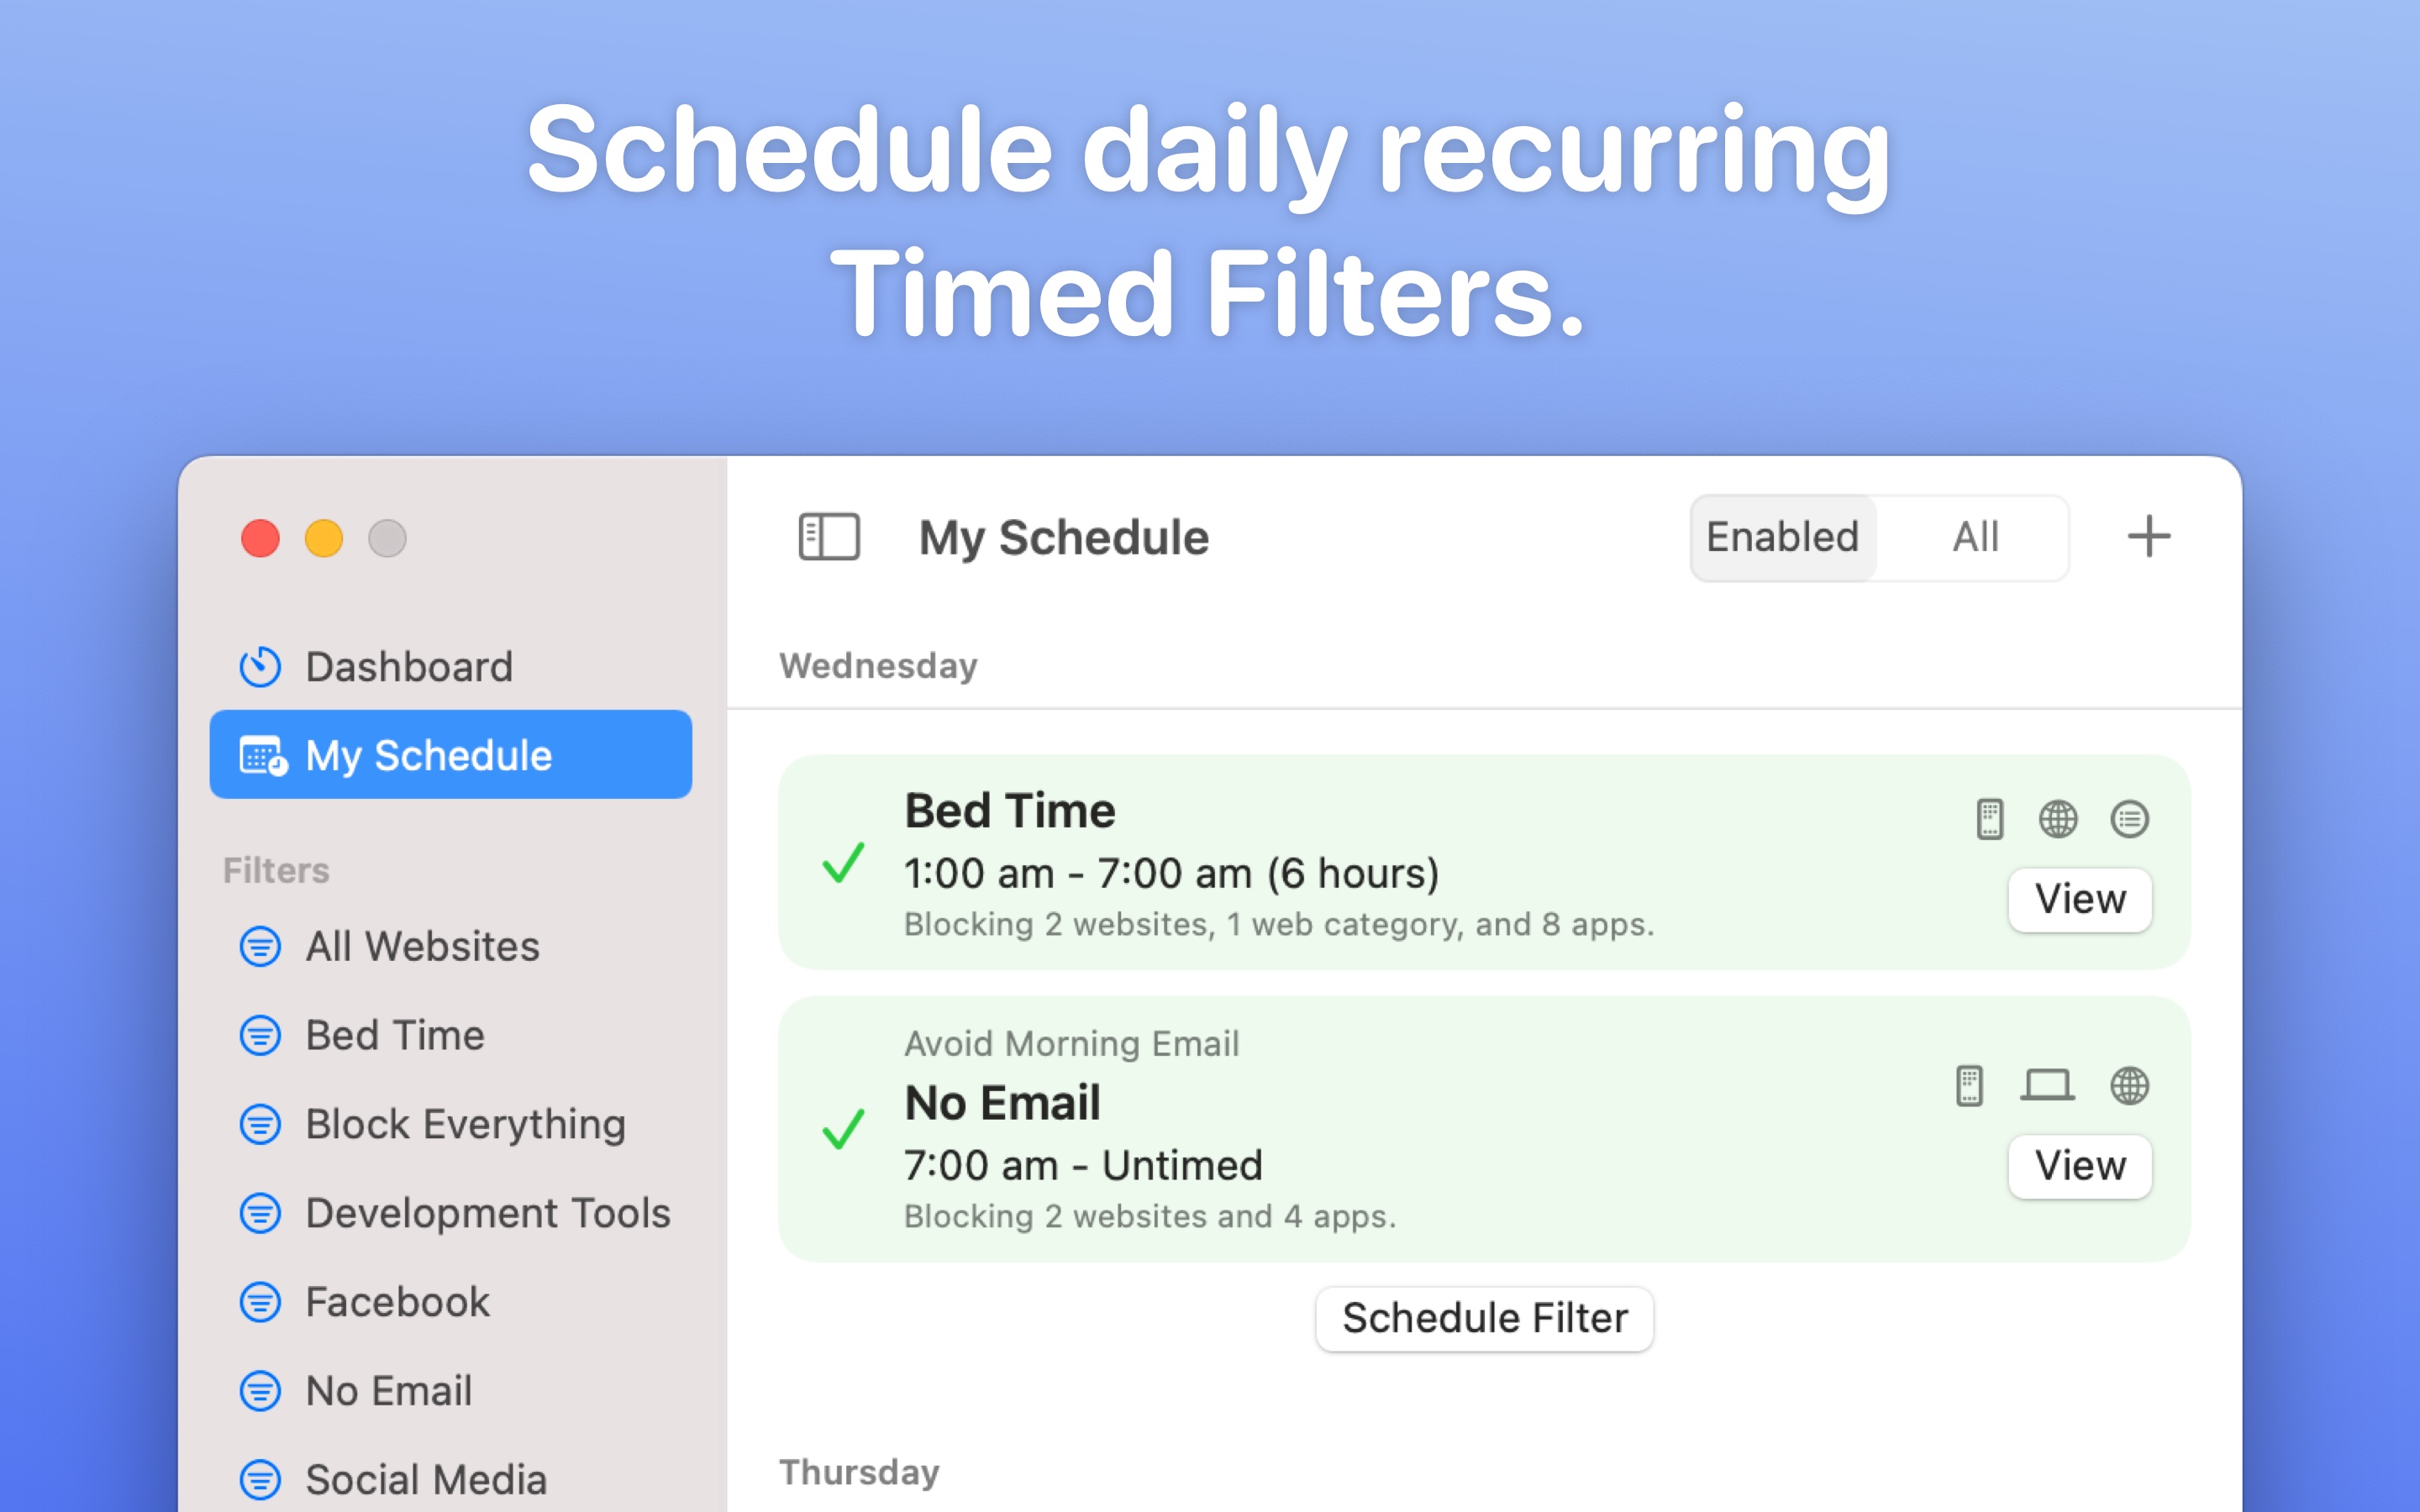Click the globe icon on No Email card
The image size is (2420, 1512).
click(x=2129, y=1085)
